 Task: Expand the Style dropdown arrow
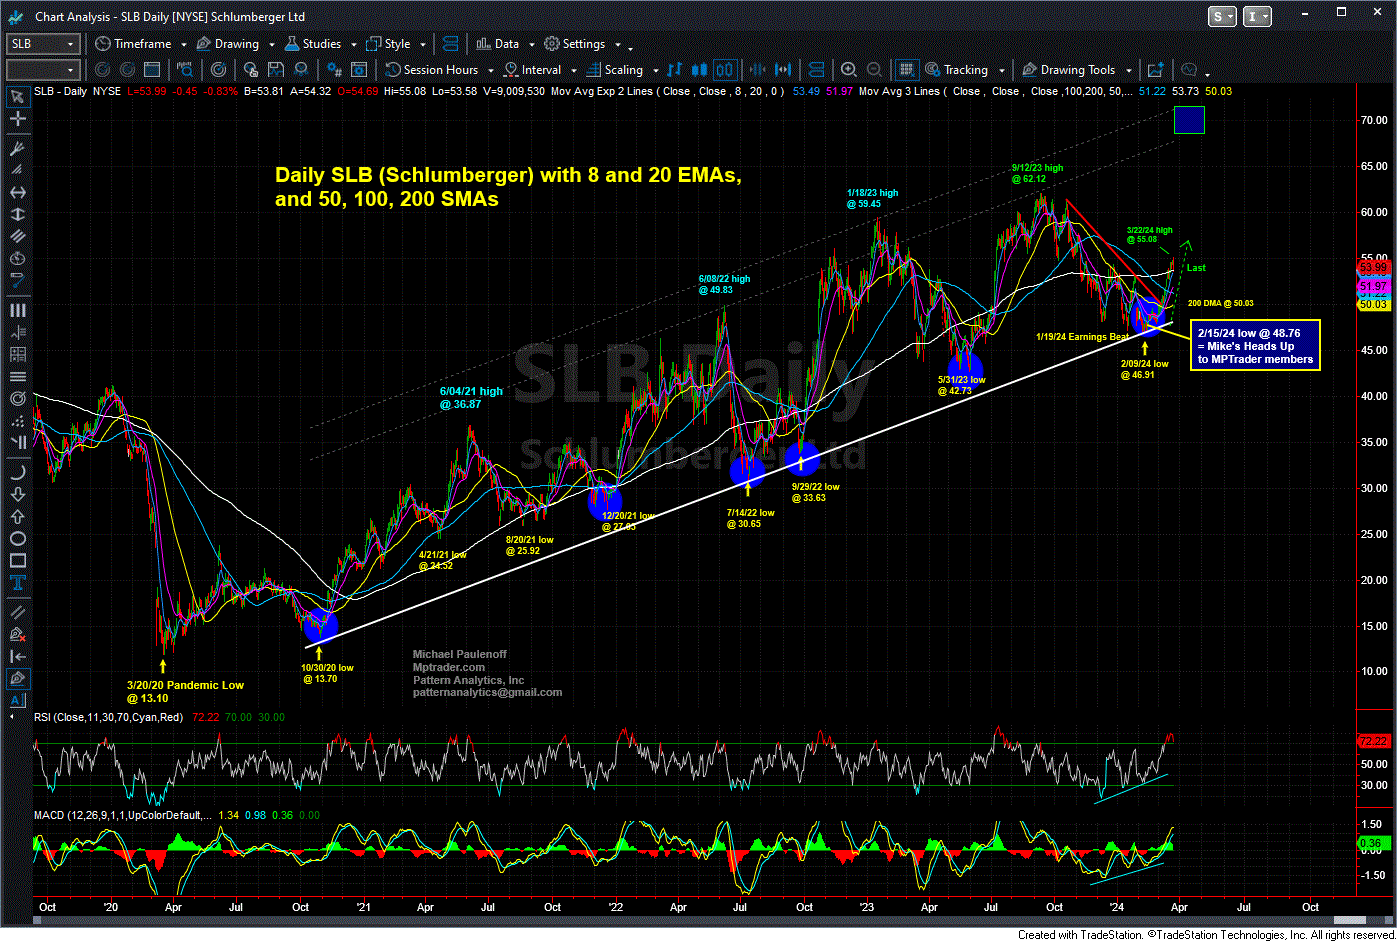423,45
